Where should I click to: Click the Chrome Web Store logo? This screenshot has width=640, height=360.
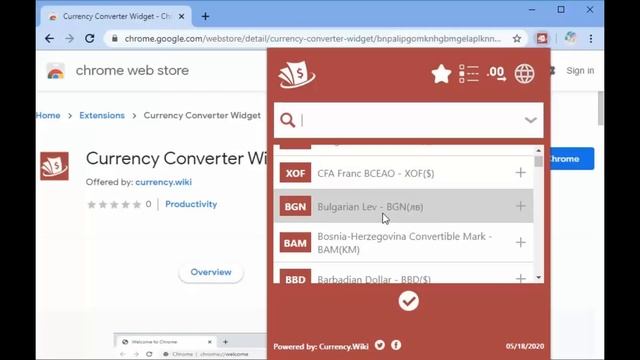56,71
